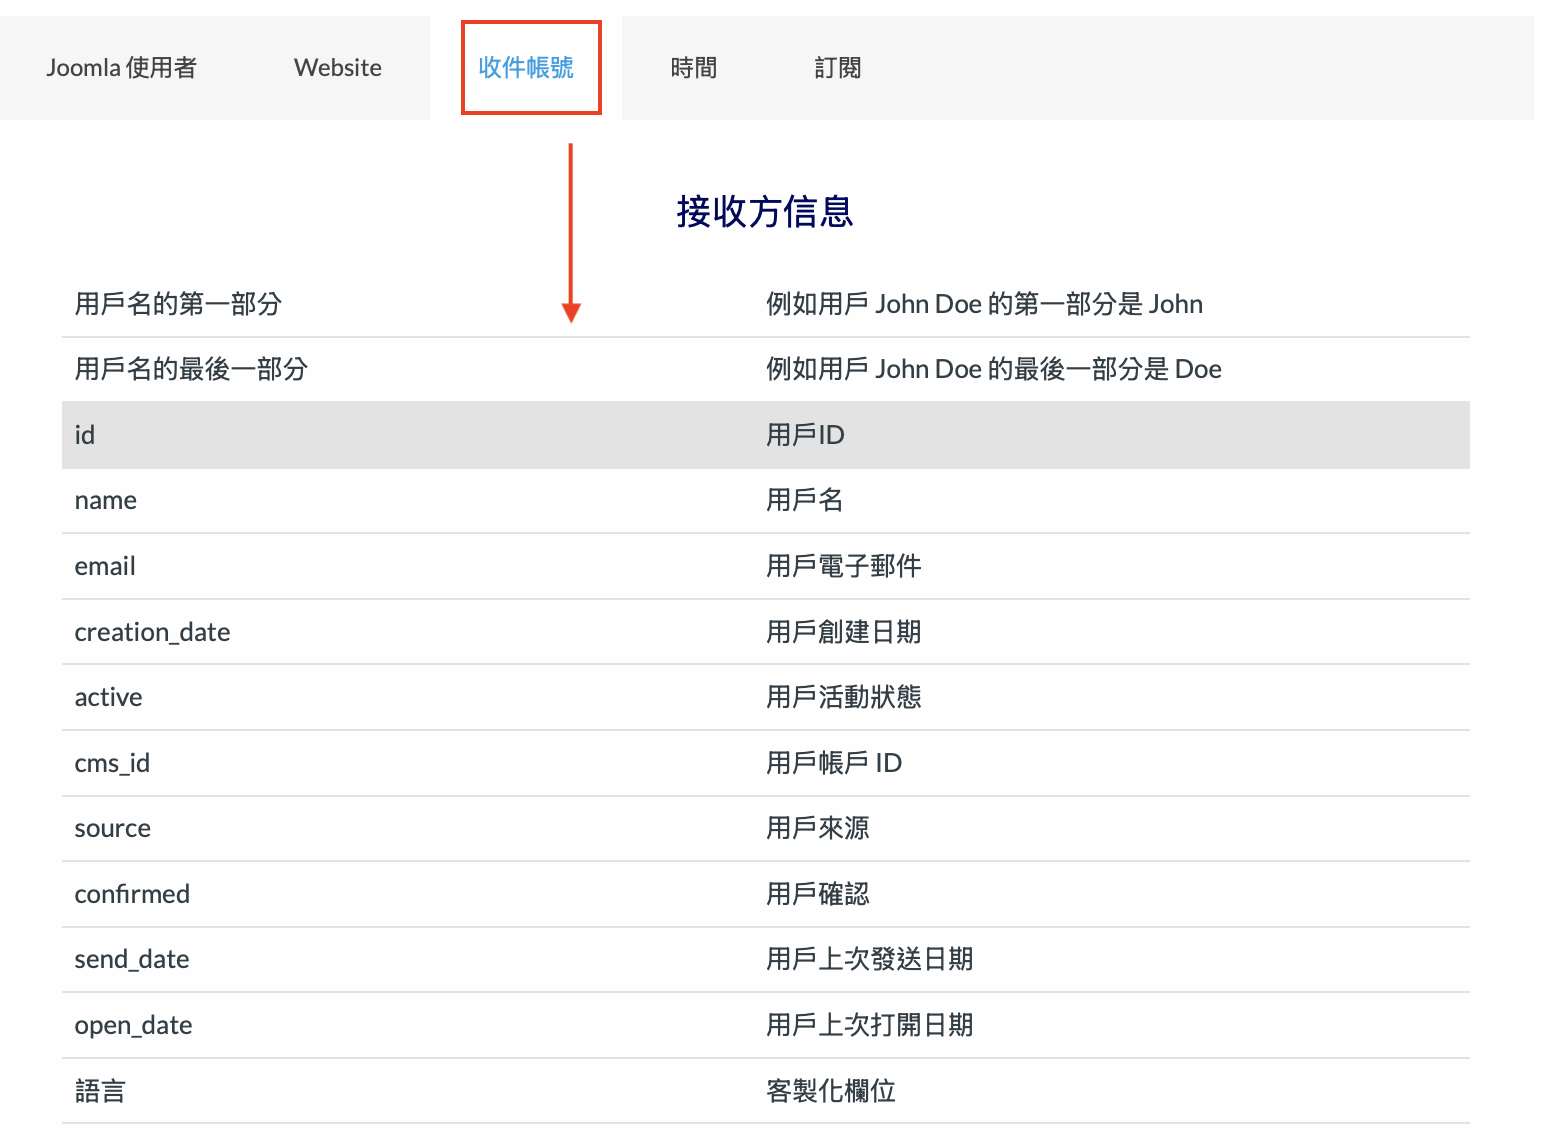Click the email field row
This screenshot has width=1560, height=1144.
(x=105, y=566)
